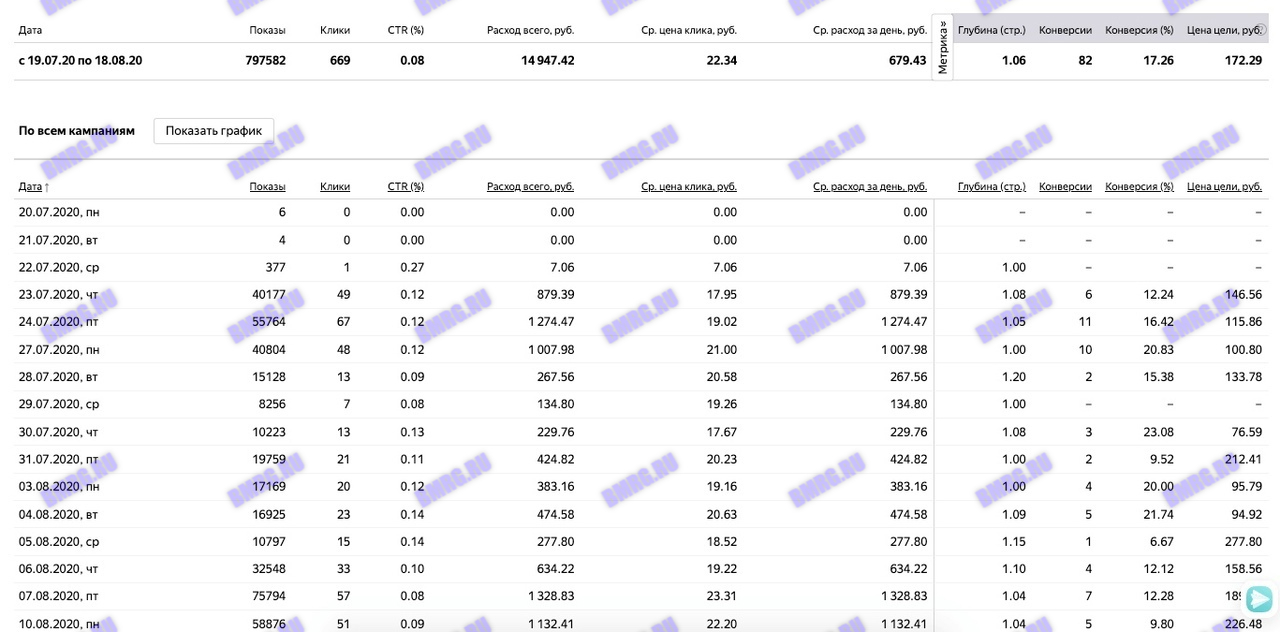Sort table by underlined CTR (%) header
This screenshot has height=632, width=1280.
tap(405, 186)
